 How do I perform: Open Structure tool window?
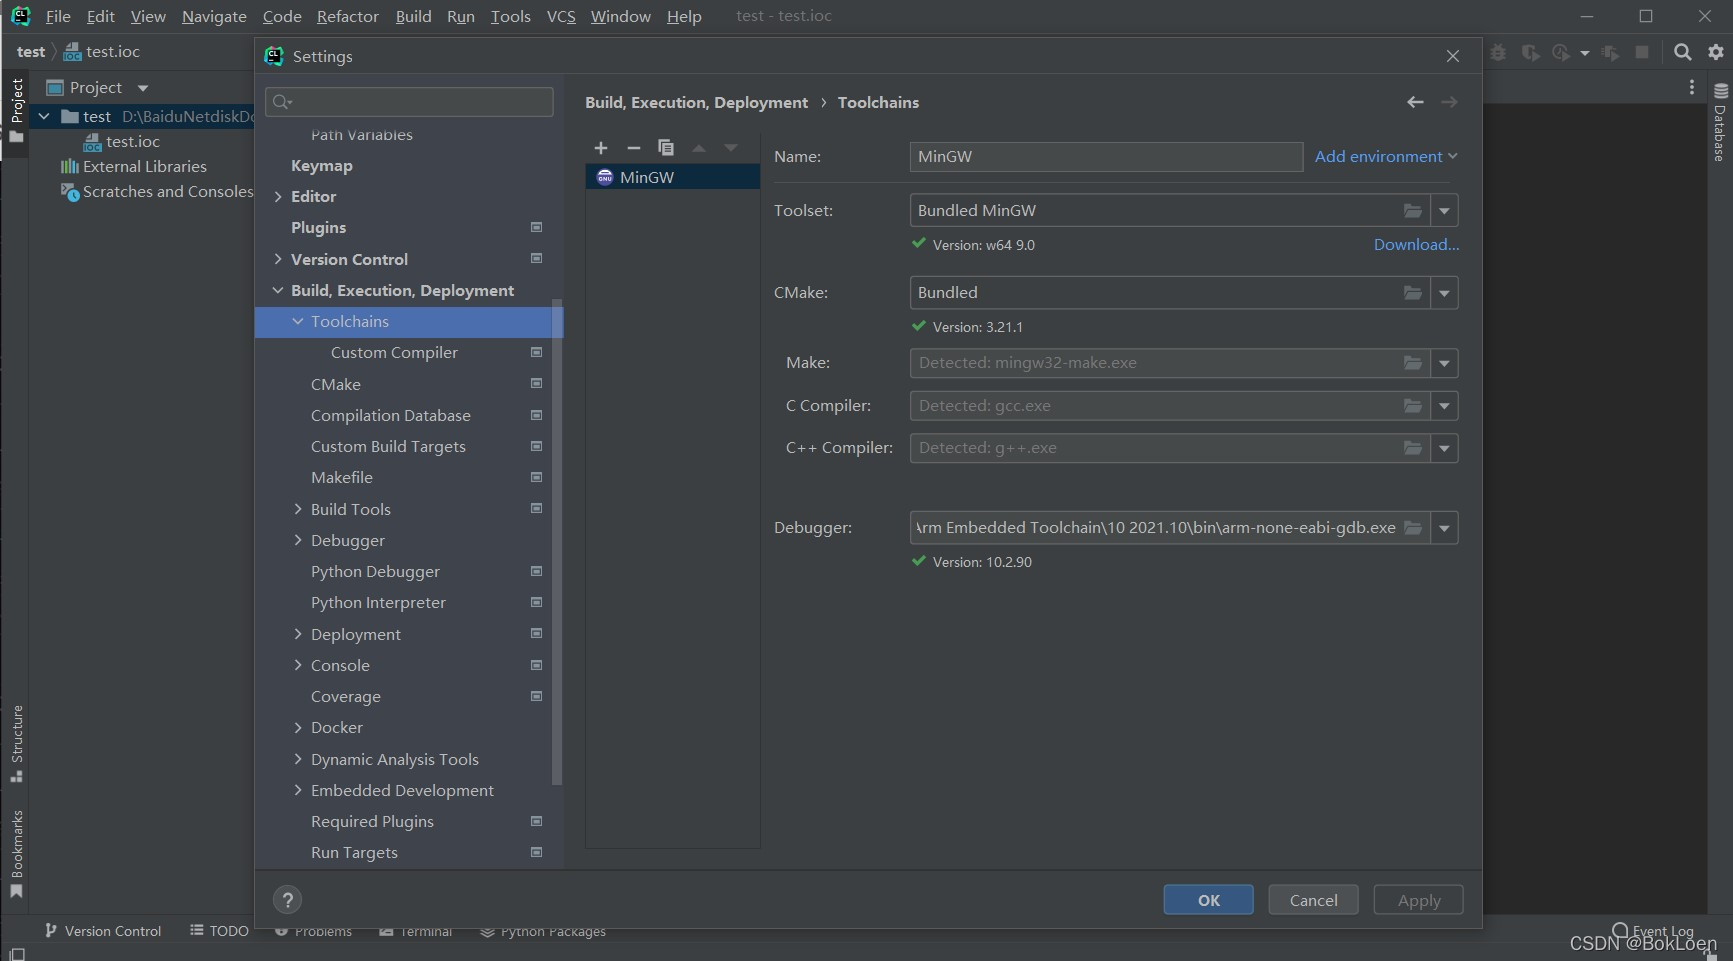tap(17, 744)
